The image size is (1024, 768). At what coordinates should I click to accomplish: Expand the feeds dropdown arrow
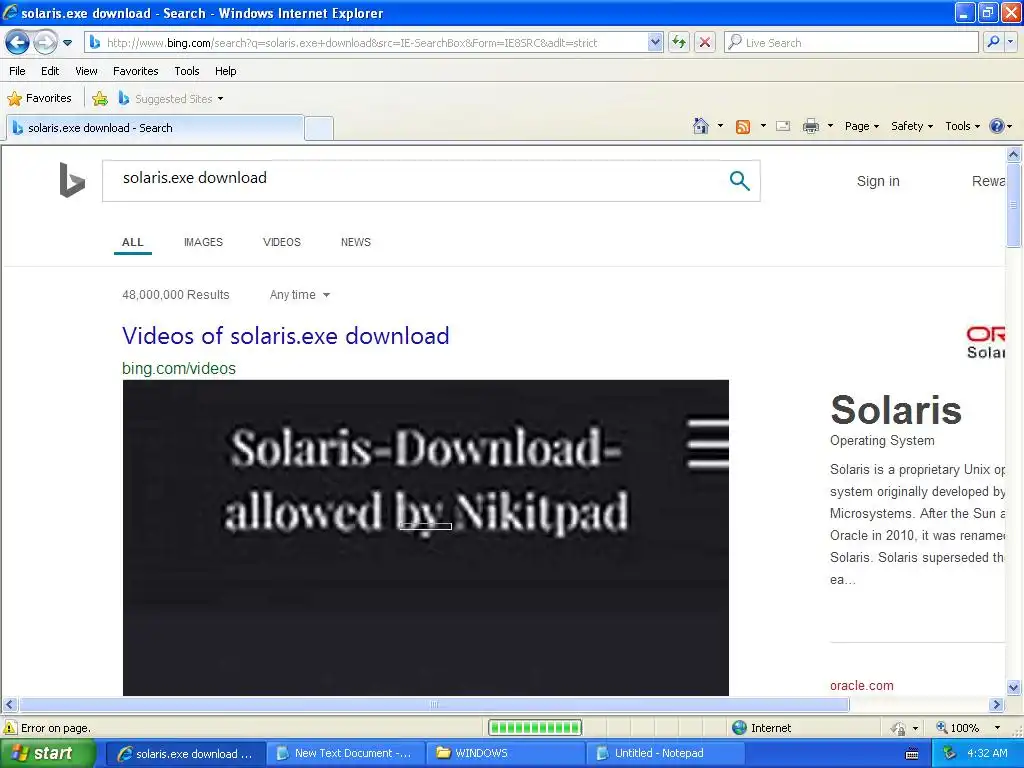pos(763,126)
